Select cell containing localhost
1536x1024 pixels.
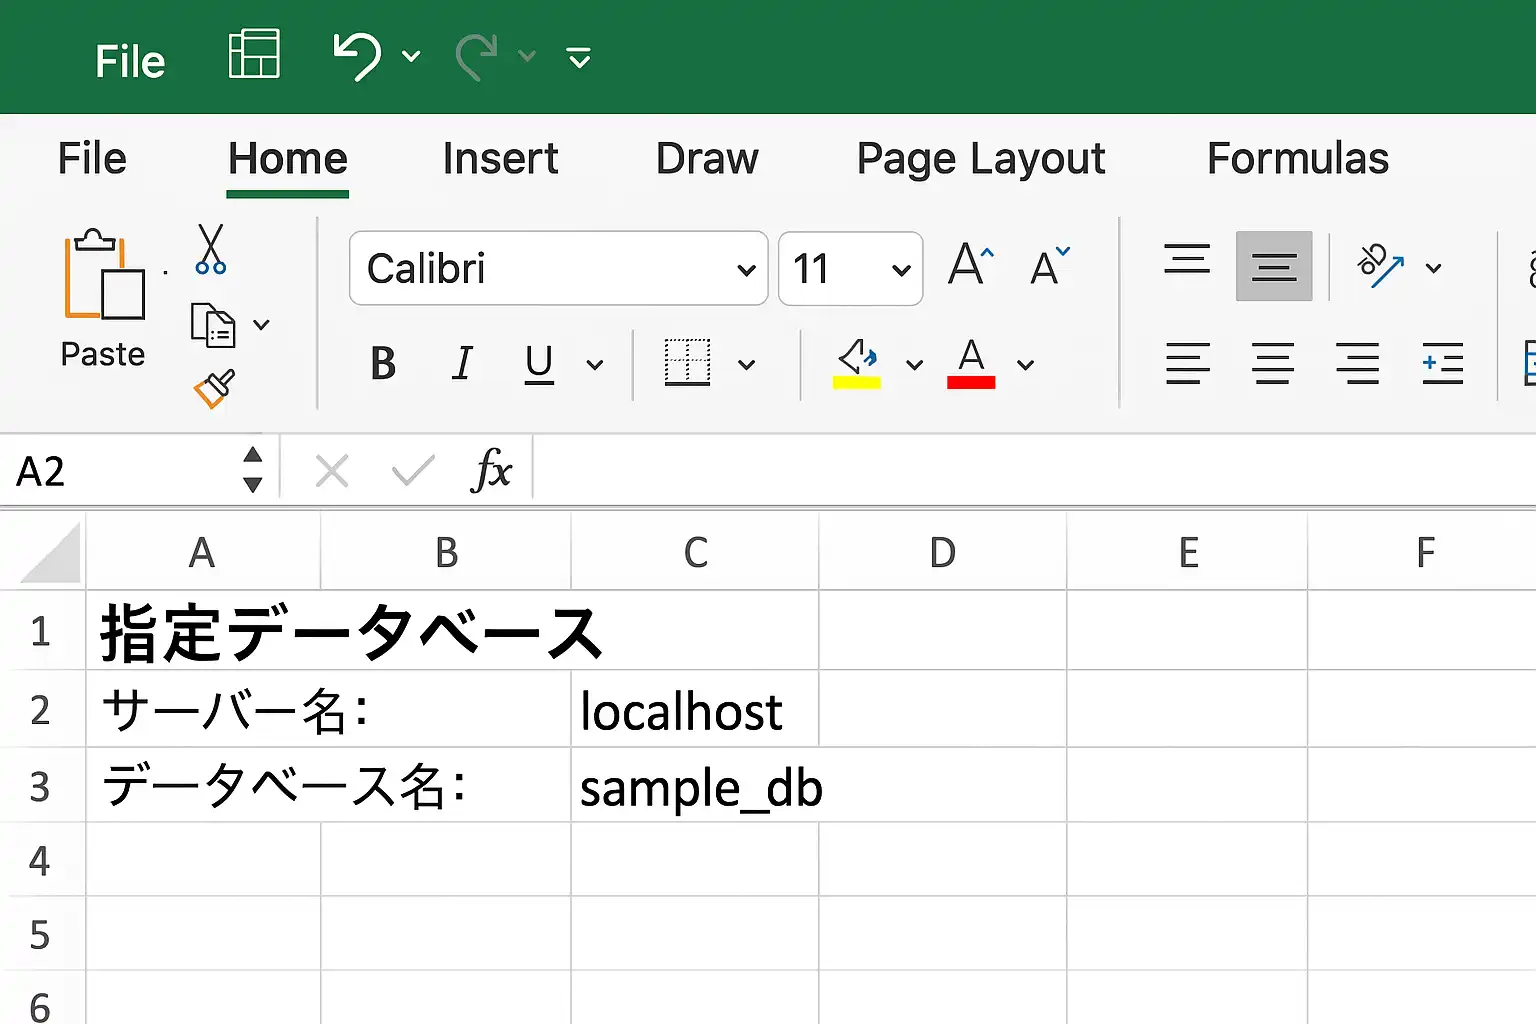(x=694, y=709)
